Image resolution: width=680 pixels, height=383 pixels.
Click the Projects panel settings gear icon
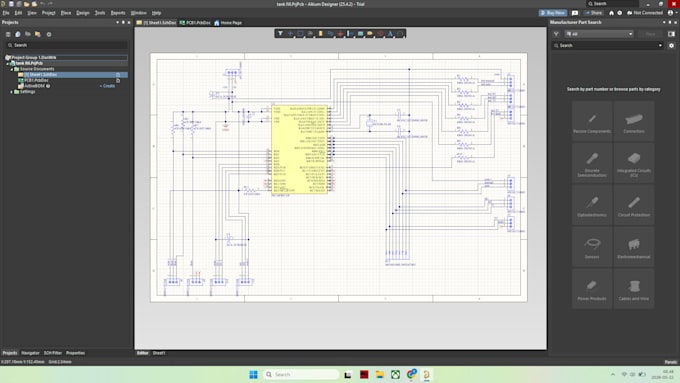[x=49, y=34]
